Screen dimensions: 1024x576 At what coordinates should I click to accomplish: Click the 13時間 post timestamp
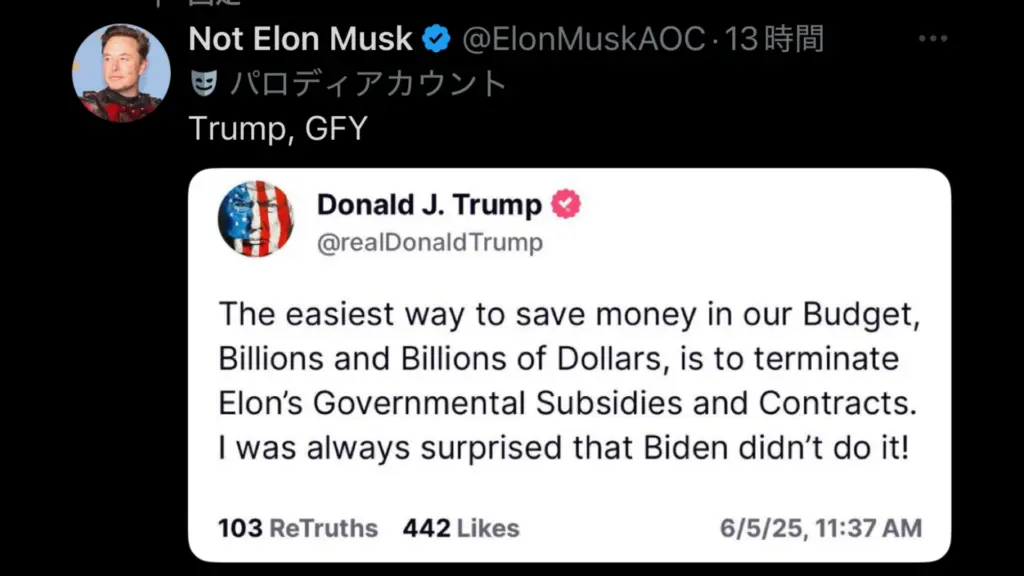pyautogui.click(x=776, y=39)
